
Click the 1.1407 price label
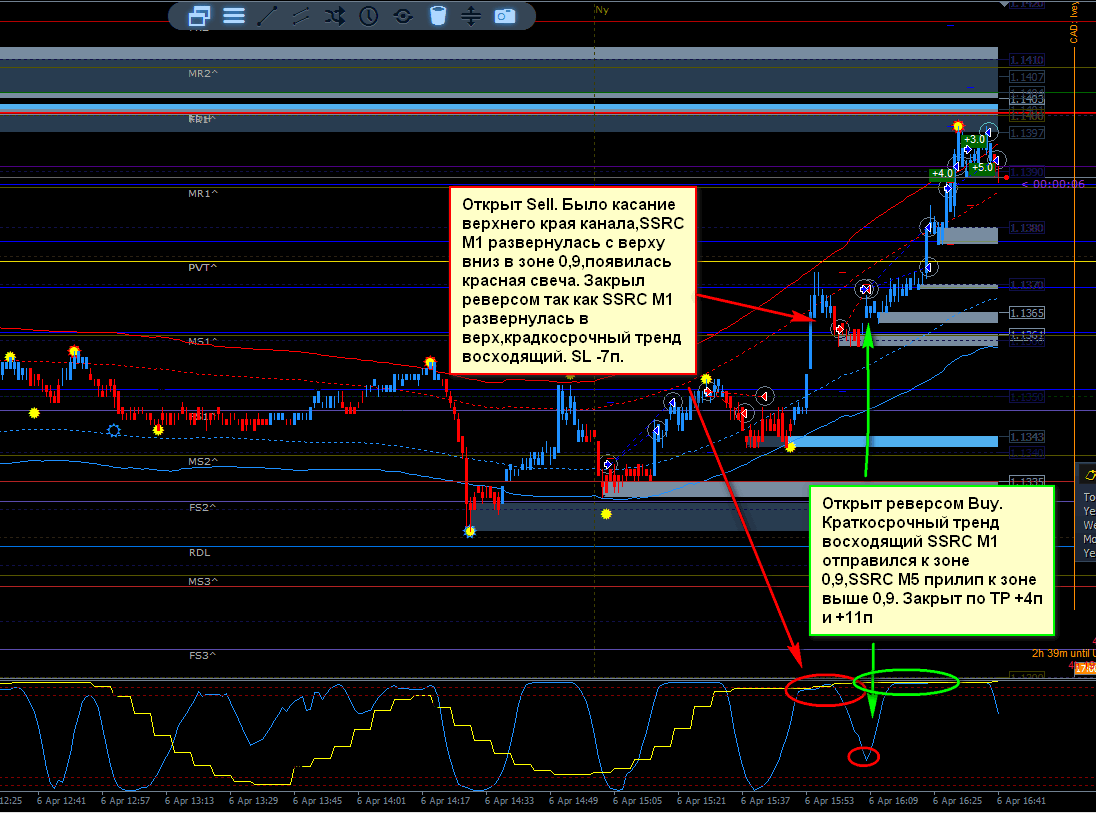pos(1026,77)
